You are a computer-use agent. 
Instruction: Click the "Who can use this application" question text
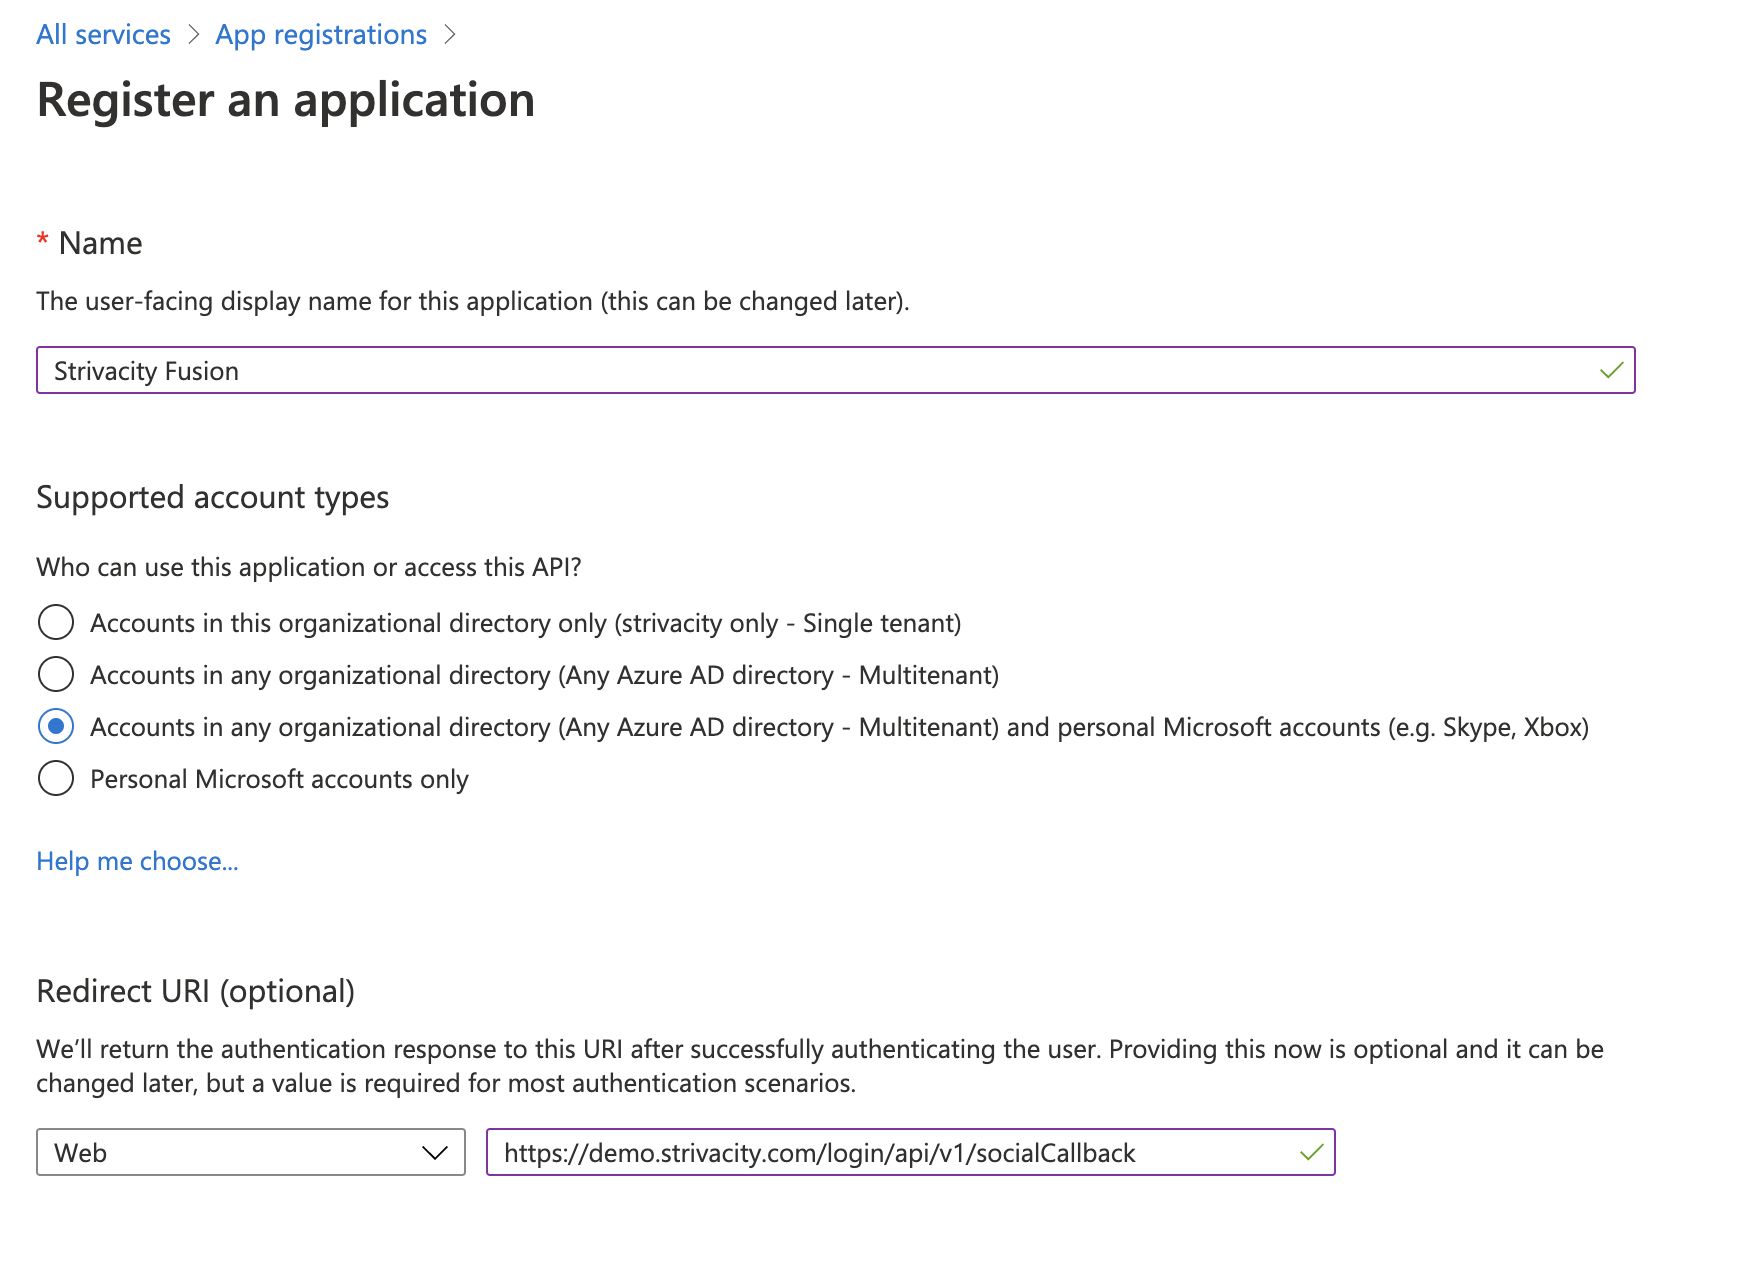point(308,567)
